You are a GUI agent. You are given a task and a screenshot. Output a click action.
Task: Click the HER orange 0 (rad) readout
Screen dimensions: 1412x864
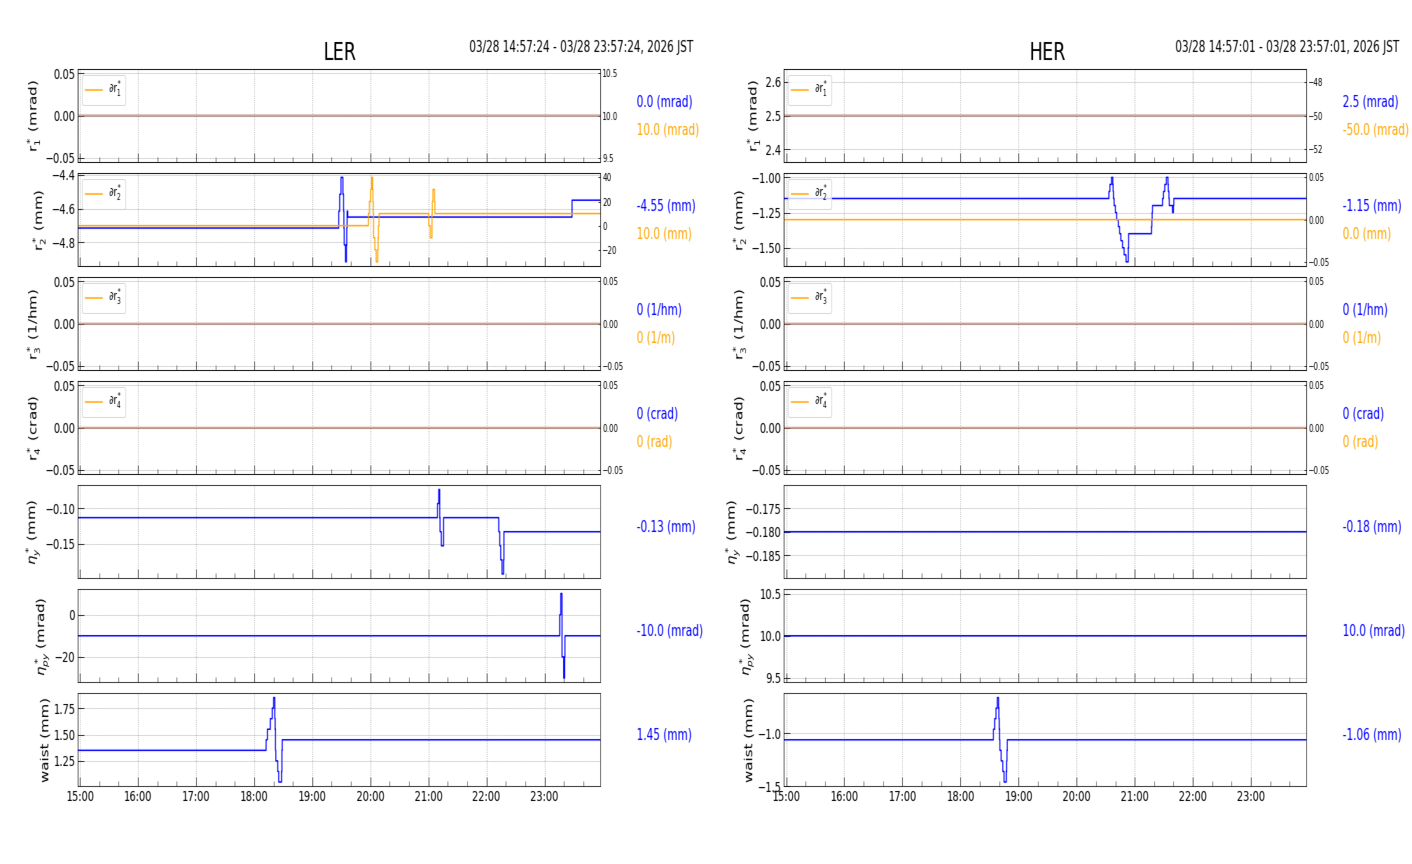coord(1360,442)
